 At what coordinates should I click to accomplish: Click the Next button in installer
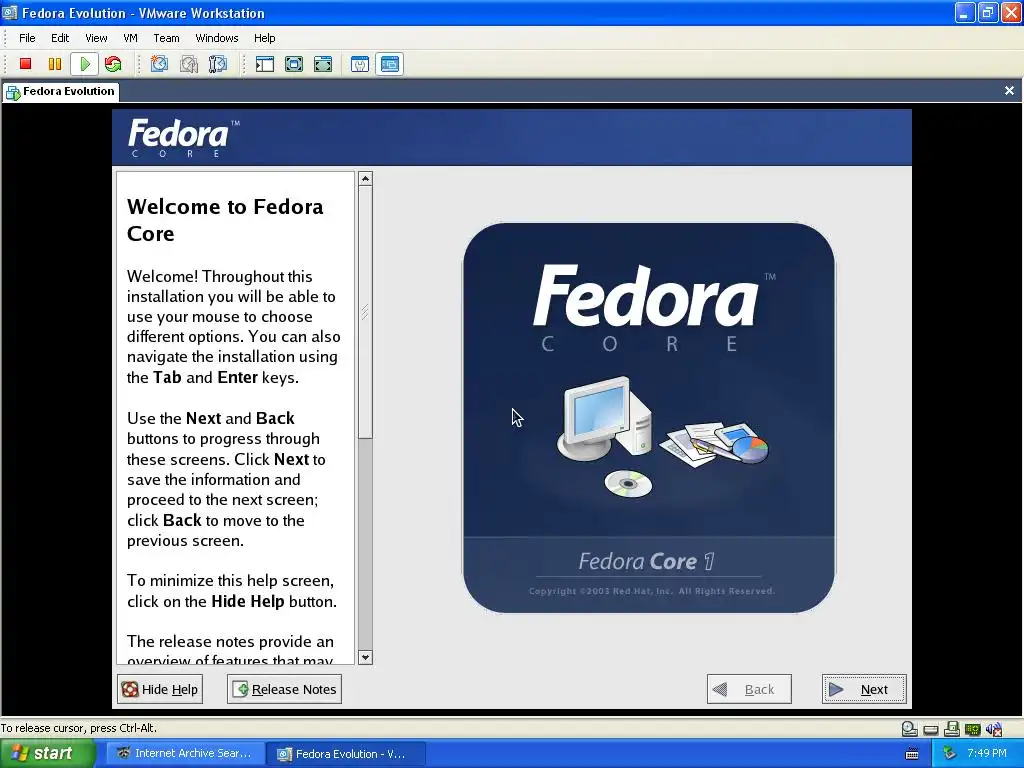click(864, 689)
